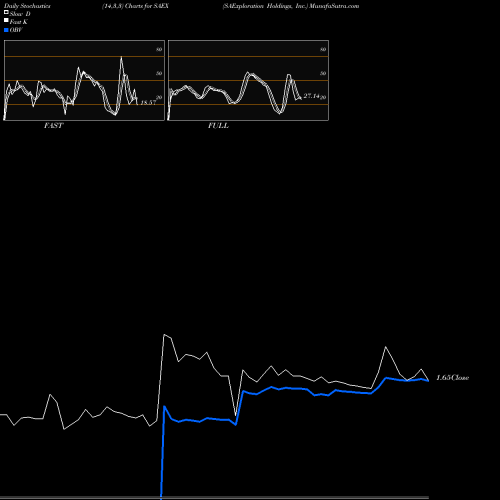Click the 50 level label in FAST chart
This screenshot has height=500, width=500.
(159, 73)
